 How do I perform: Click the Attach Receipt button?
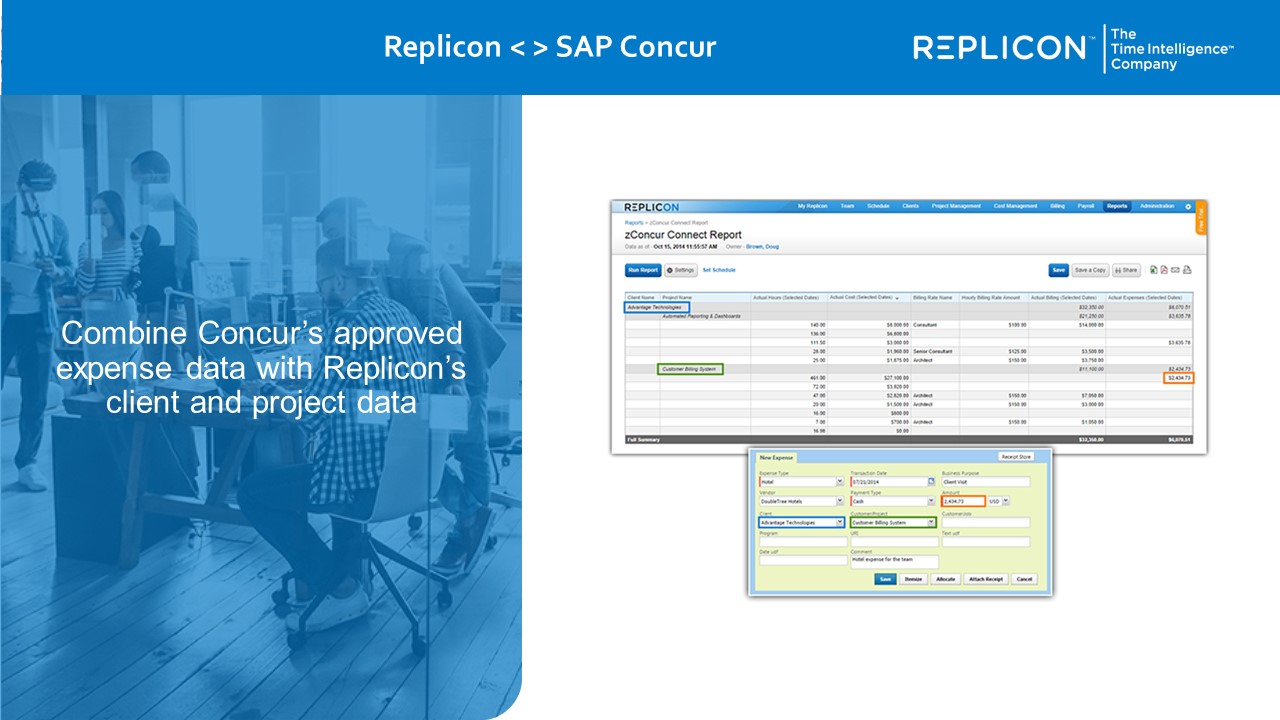pyautogui.click(x=986, y=579)
